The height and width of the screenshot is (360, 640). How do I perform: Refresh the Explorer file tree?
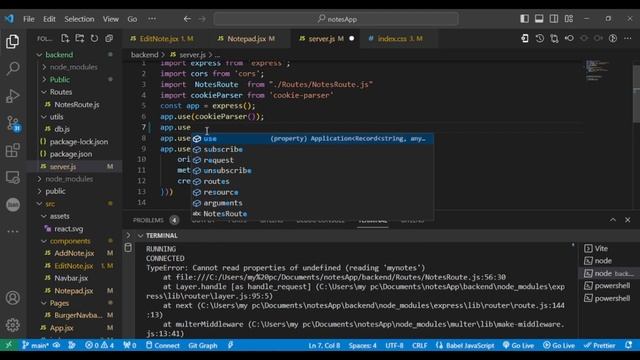(x=94, y=38)
